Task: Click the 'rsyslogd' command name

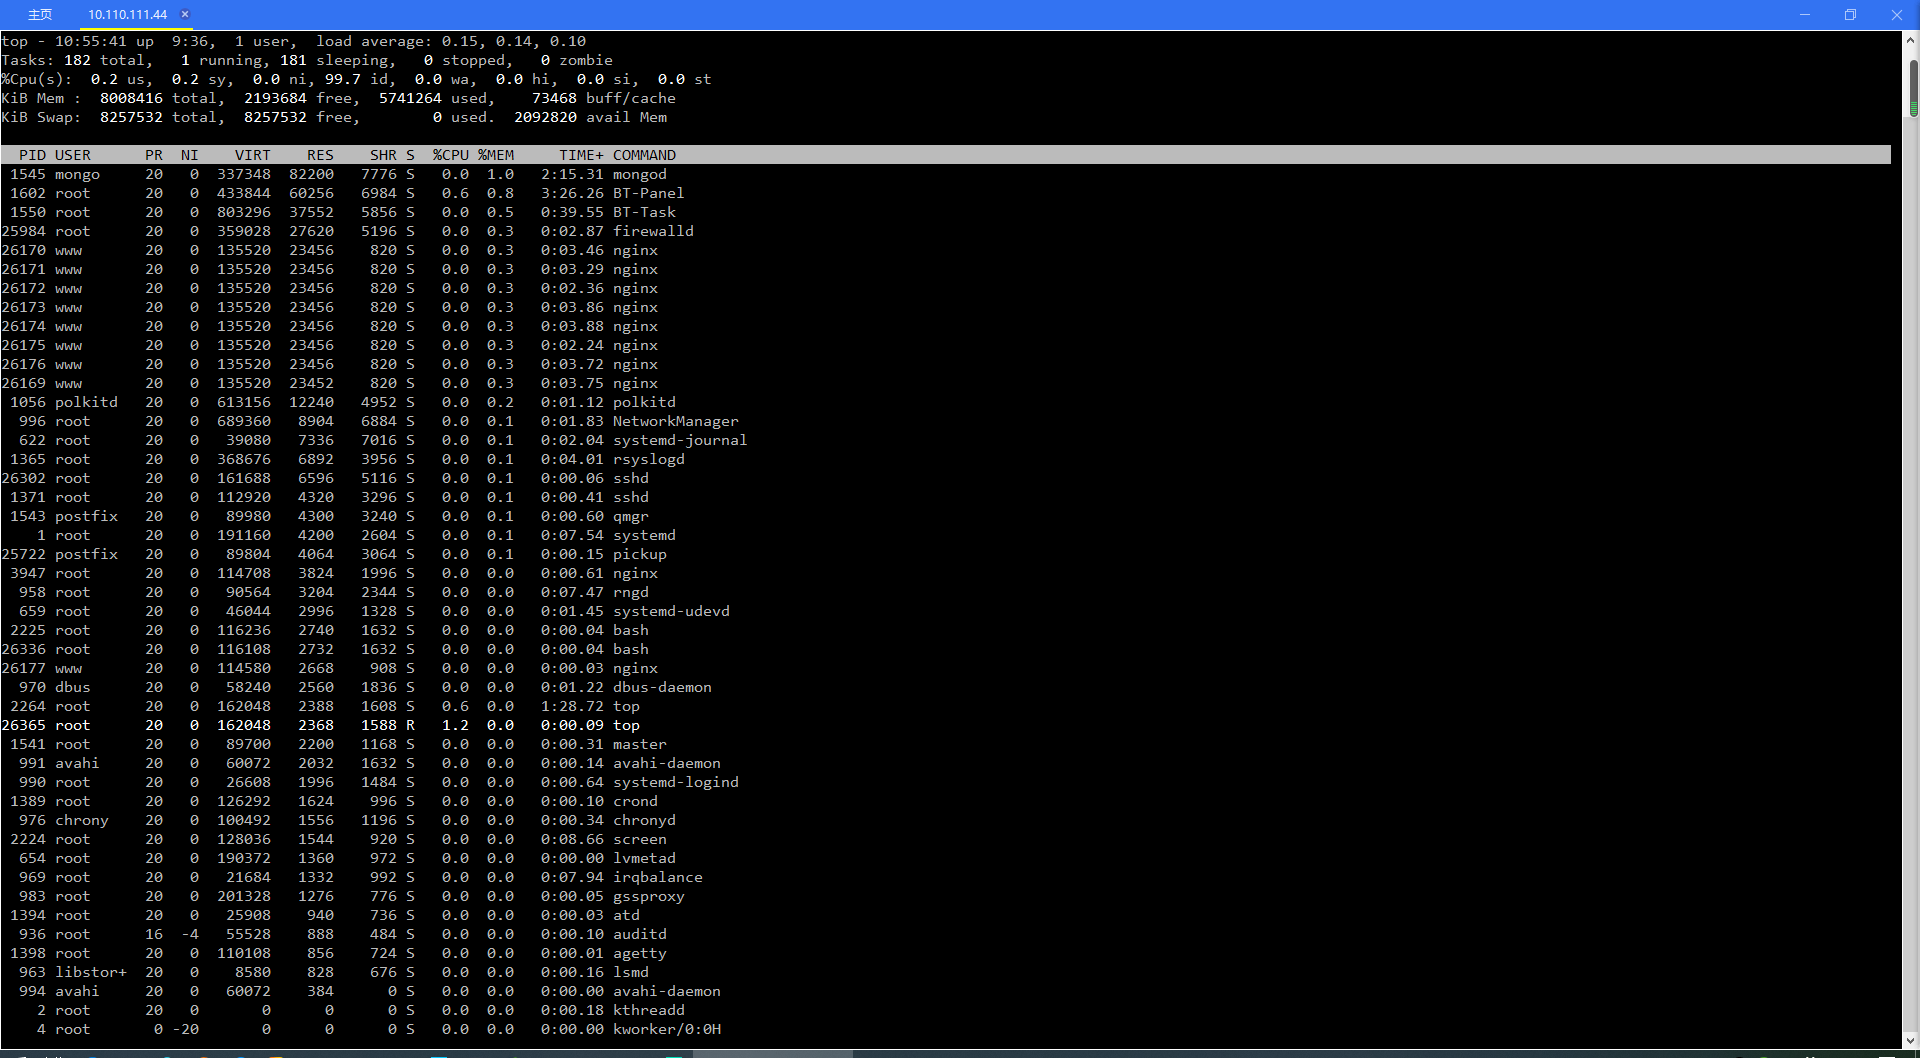Action: (649, 459)
